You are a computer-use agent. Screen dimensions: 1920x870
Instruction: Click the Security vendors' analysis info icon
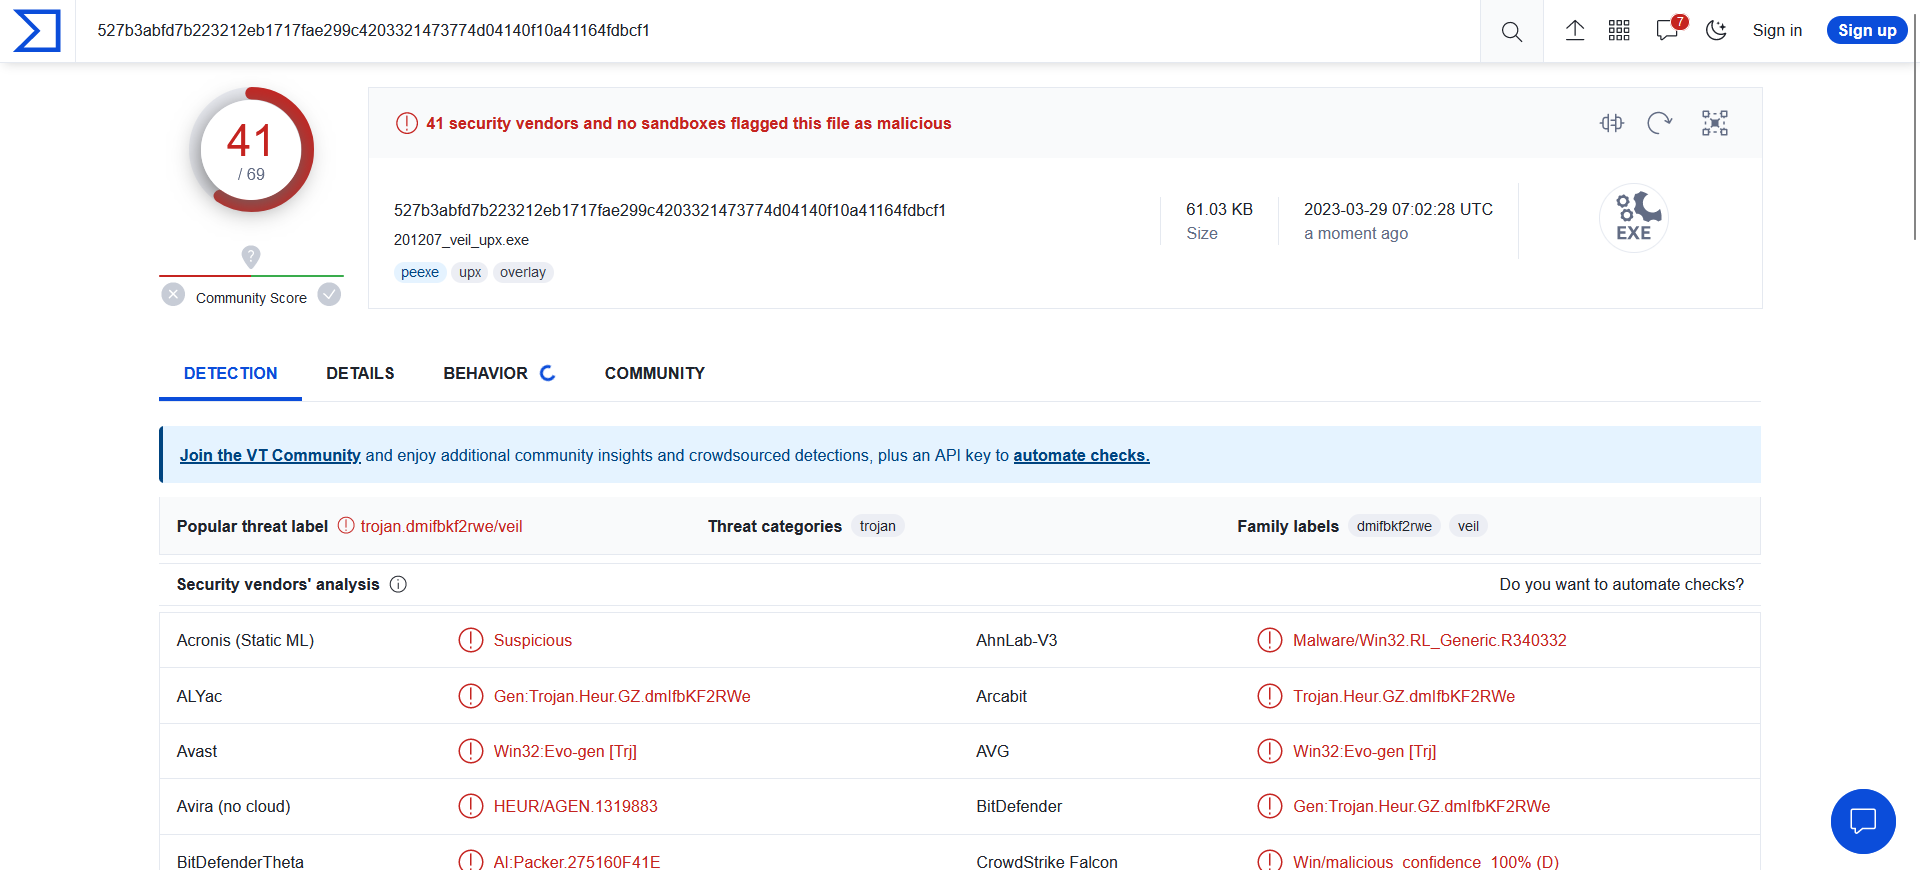click(398, 585)
